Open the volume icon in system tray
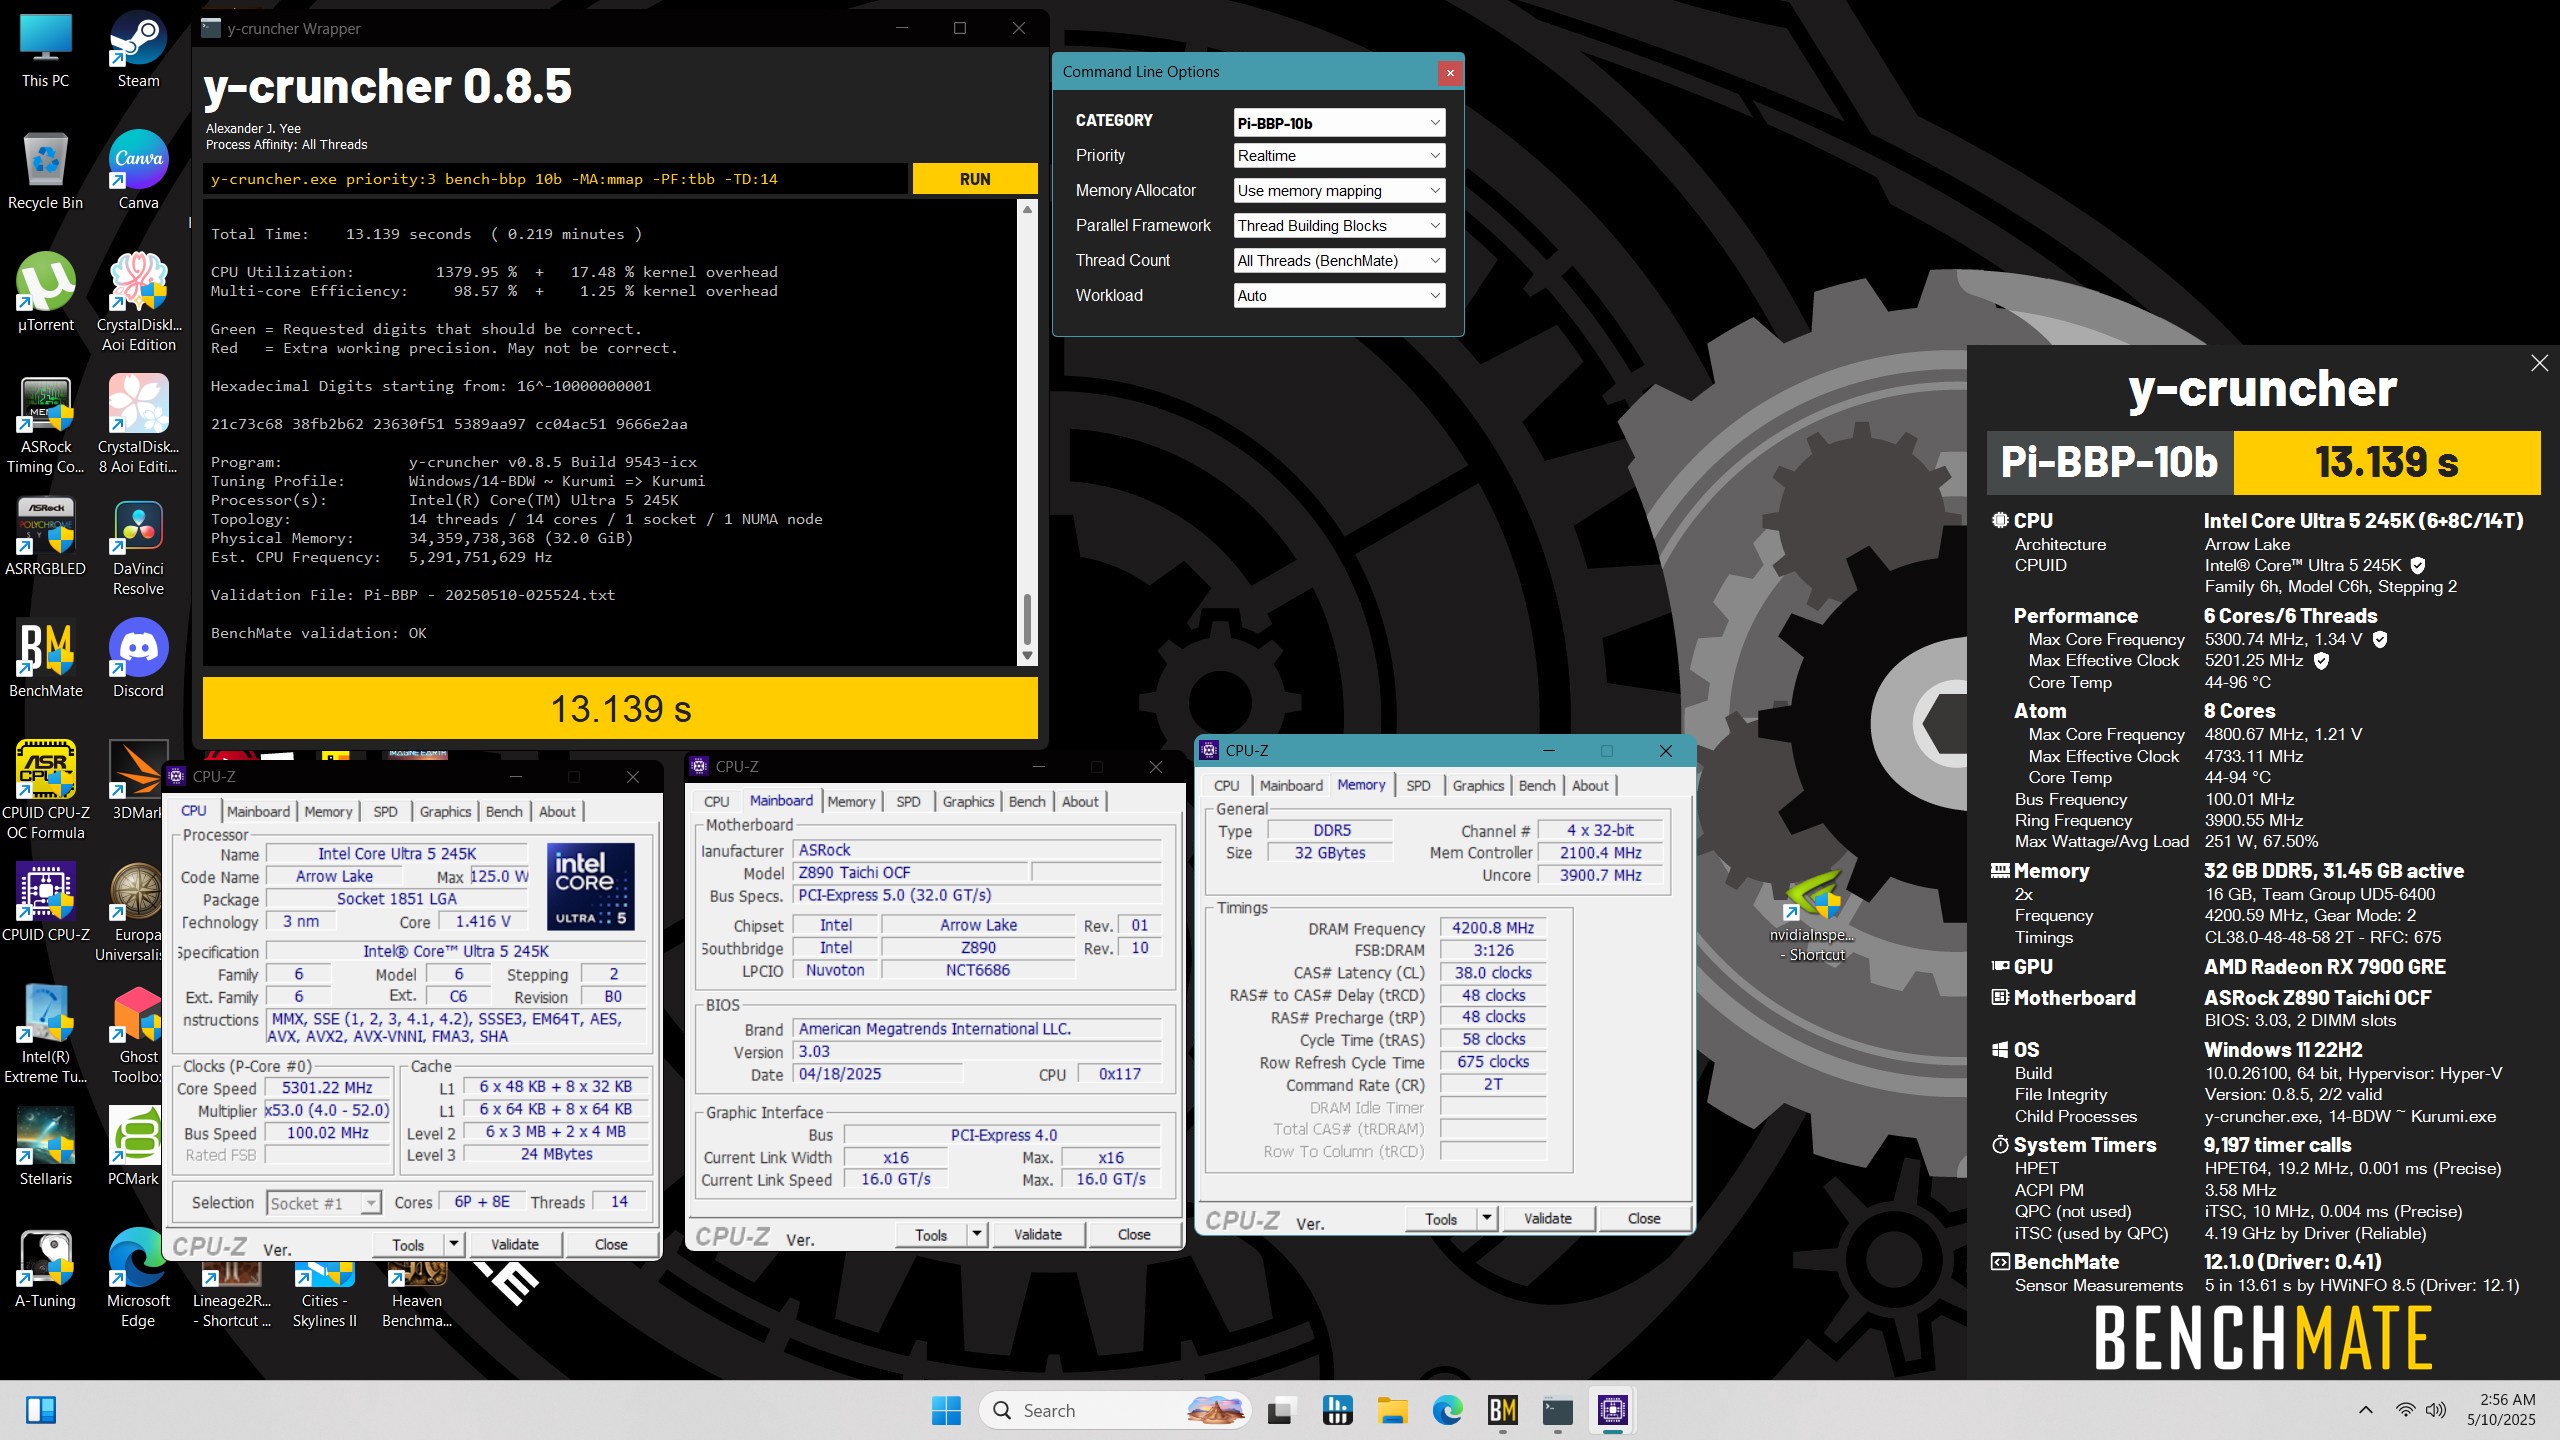2560x1440 pixels. tap(2436, 1410)
